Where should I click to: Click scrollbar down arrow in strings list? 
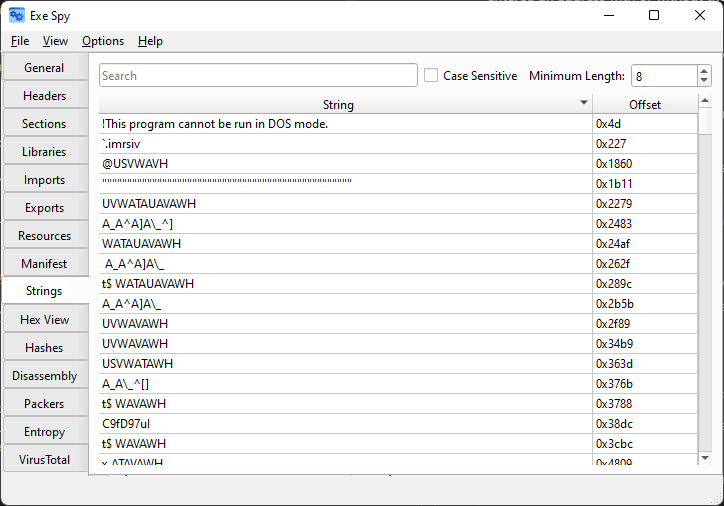click(x=705, y=458)
